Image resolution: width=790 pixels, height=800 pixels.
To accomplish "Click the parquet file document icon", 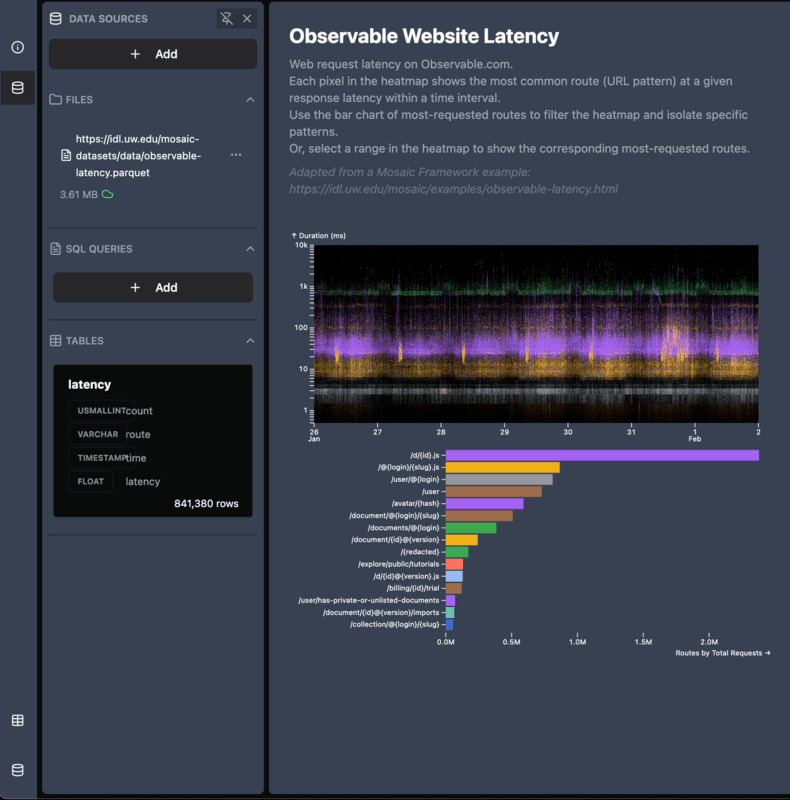I will pos(66,155).
